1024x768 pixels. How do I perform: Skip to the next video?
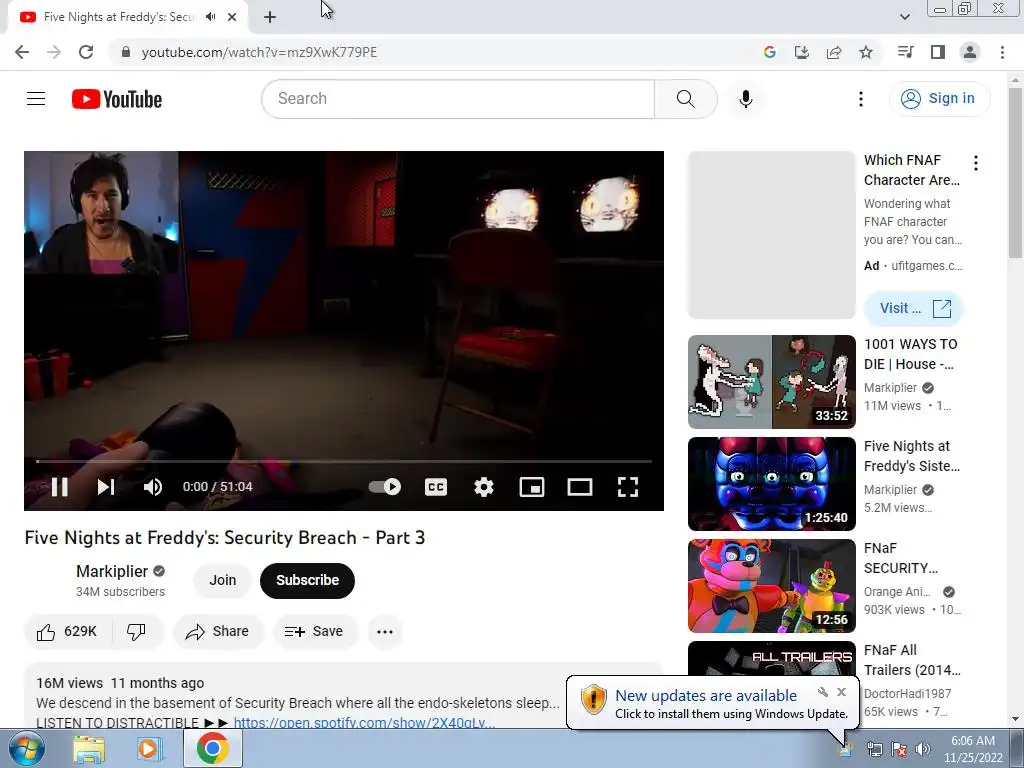(x=106, y=487)
